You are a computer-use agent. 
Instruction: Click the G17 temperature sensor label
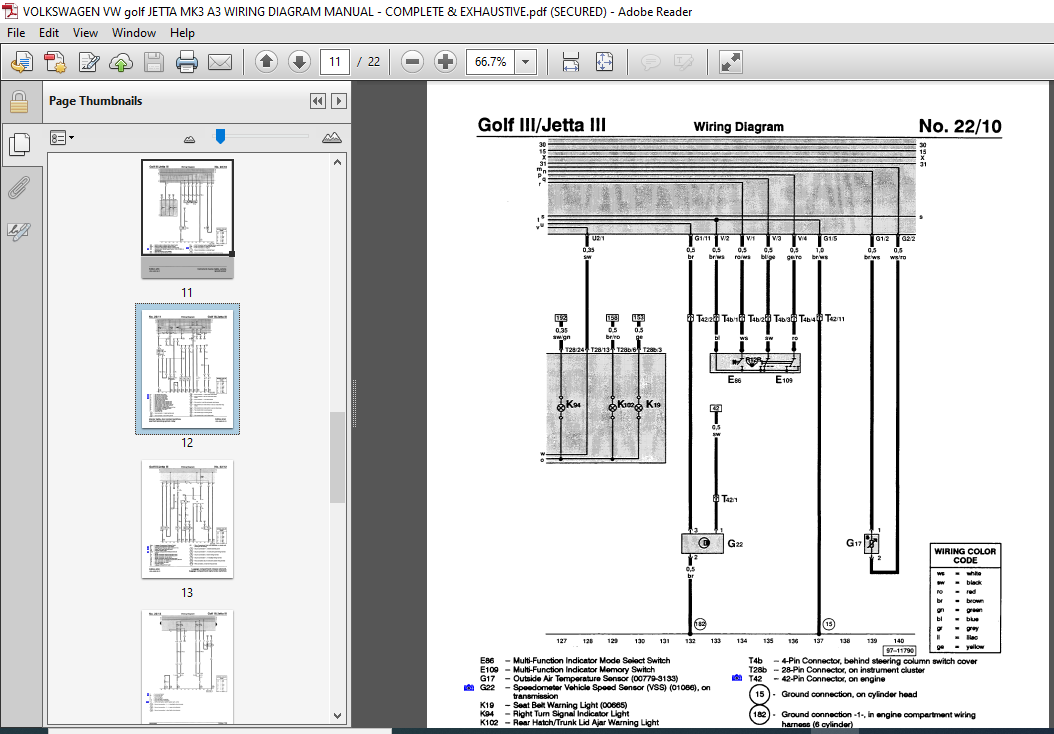coord(854,542)
